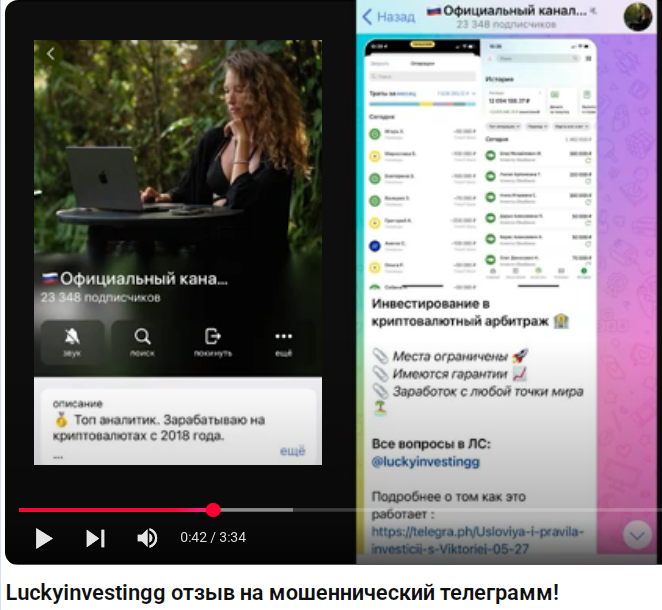Image resolution: width=662 pixels, height=610 pixels.
Task: Open channel search with the magnifier icon
Action: (142, 340)
